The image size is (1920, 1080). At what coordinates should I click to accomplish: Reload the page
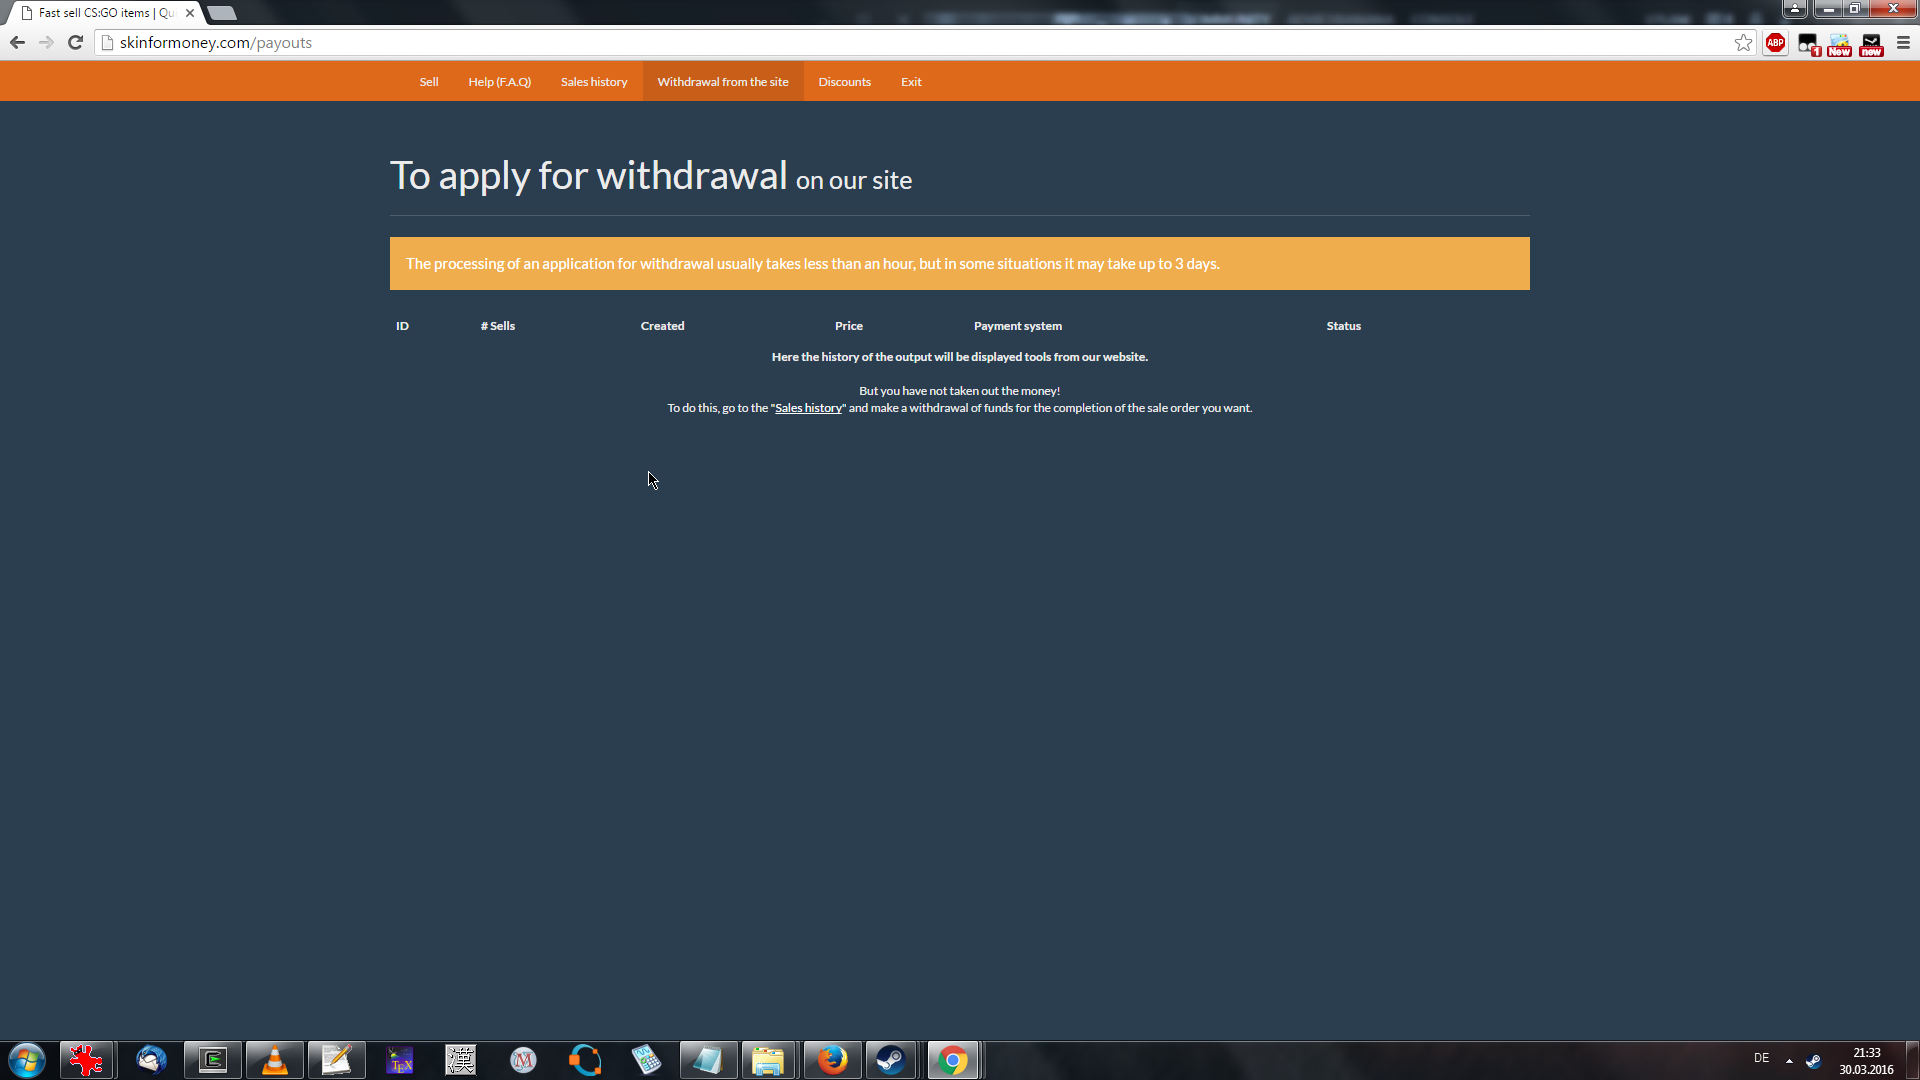coord(75,43)
